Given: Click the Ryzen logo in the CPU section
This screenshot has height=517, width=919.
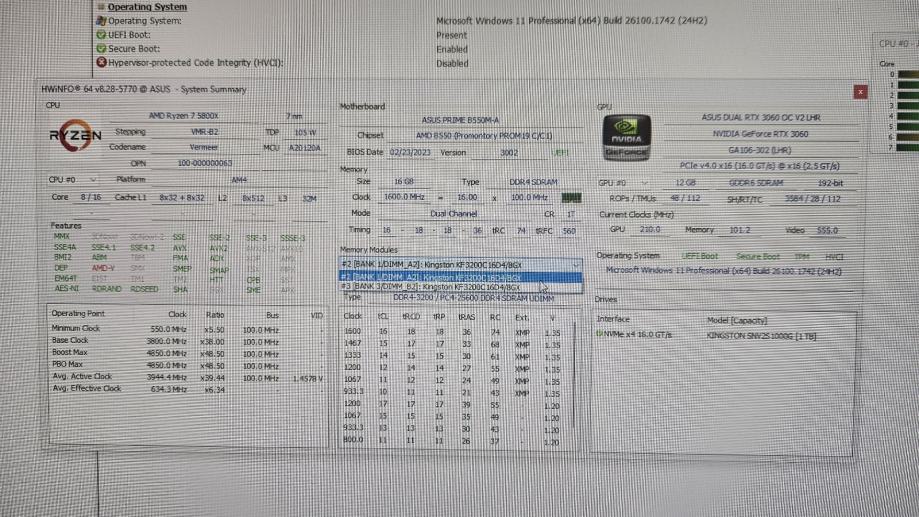Looking at the screenshot, I should (75, 135).
